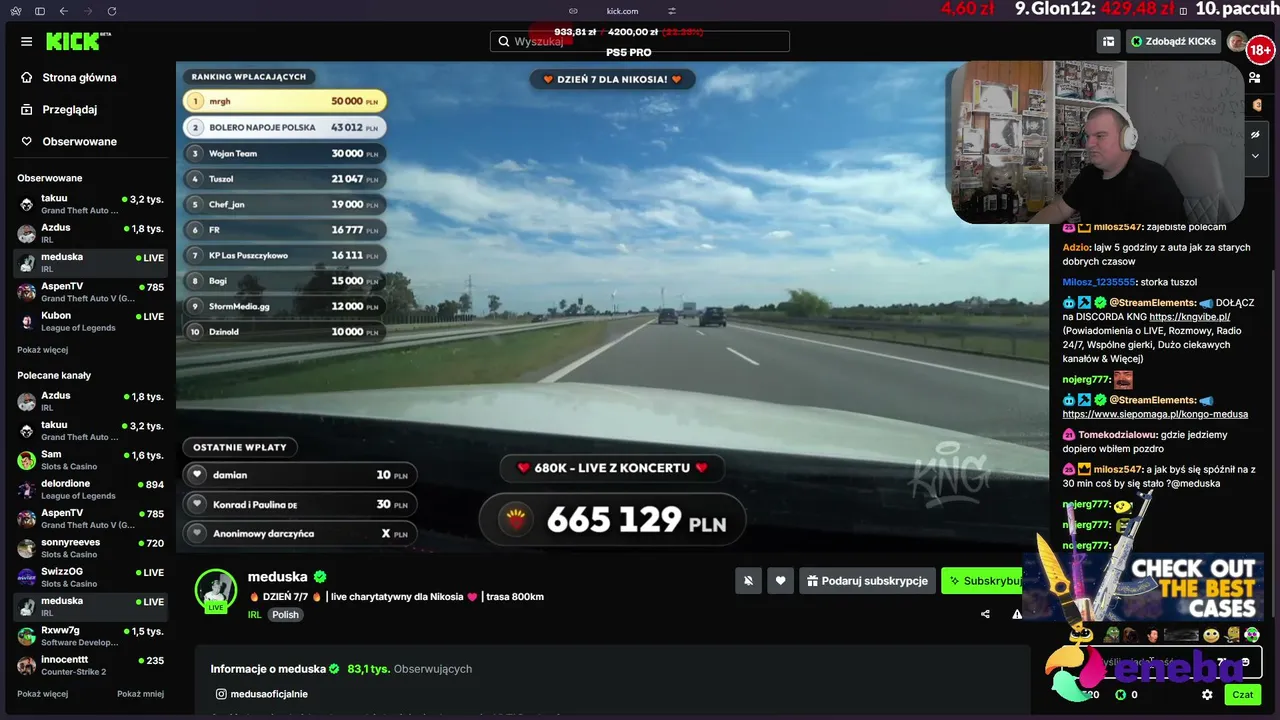Open Sam Slots & Casino channel
This screenshot has width=1280, height=720.
[x=90, y=460]
